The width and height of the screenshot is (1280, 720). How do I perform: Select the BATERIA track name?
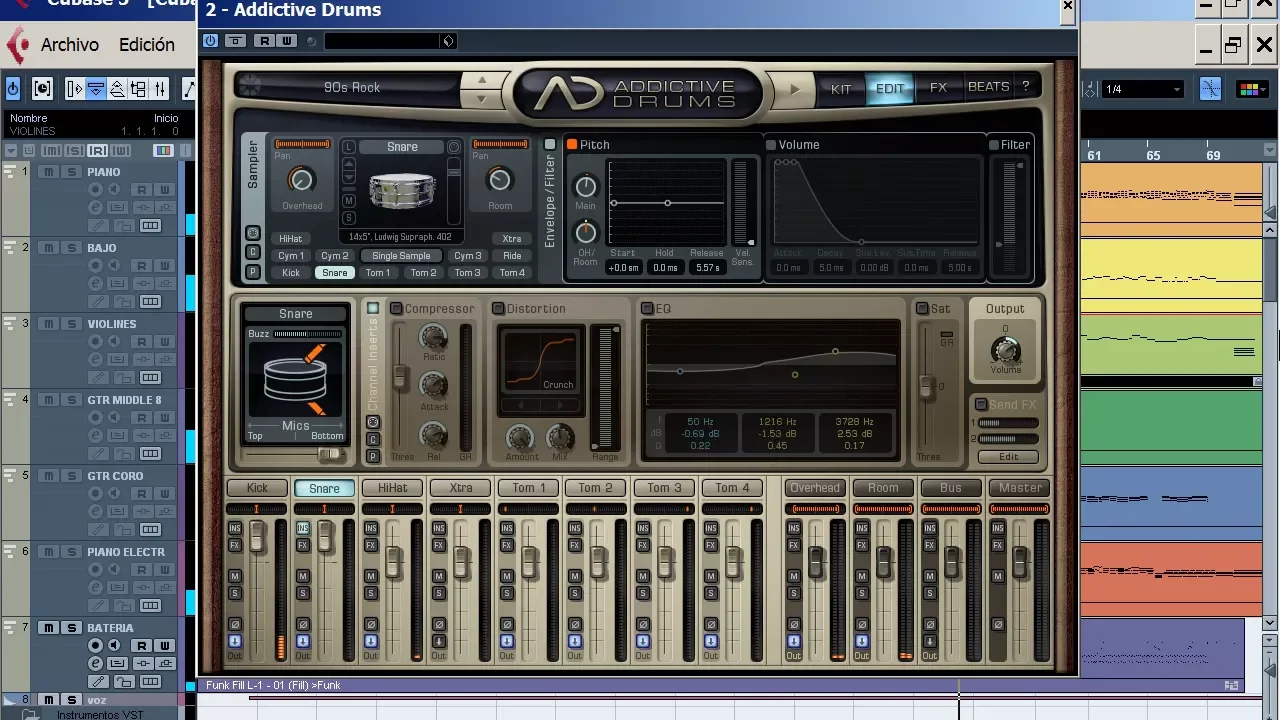(110, 628)
